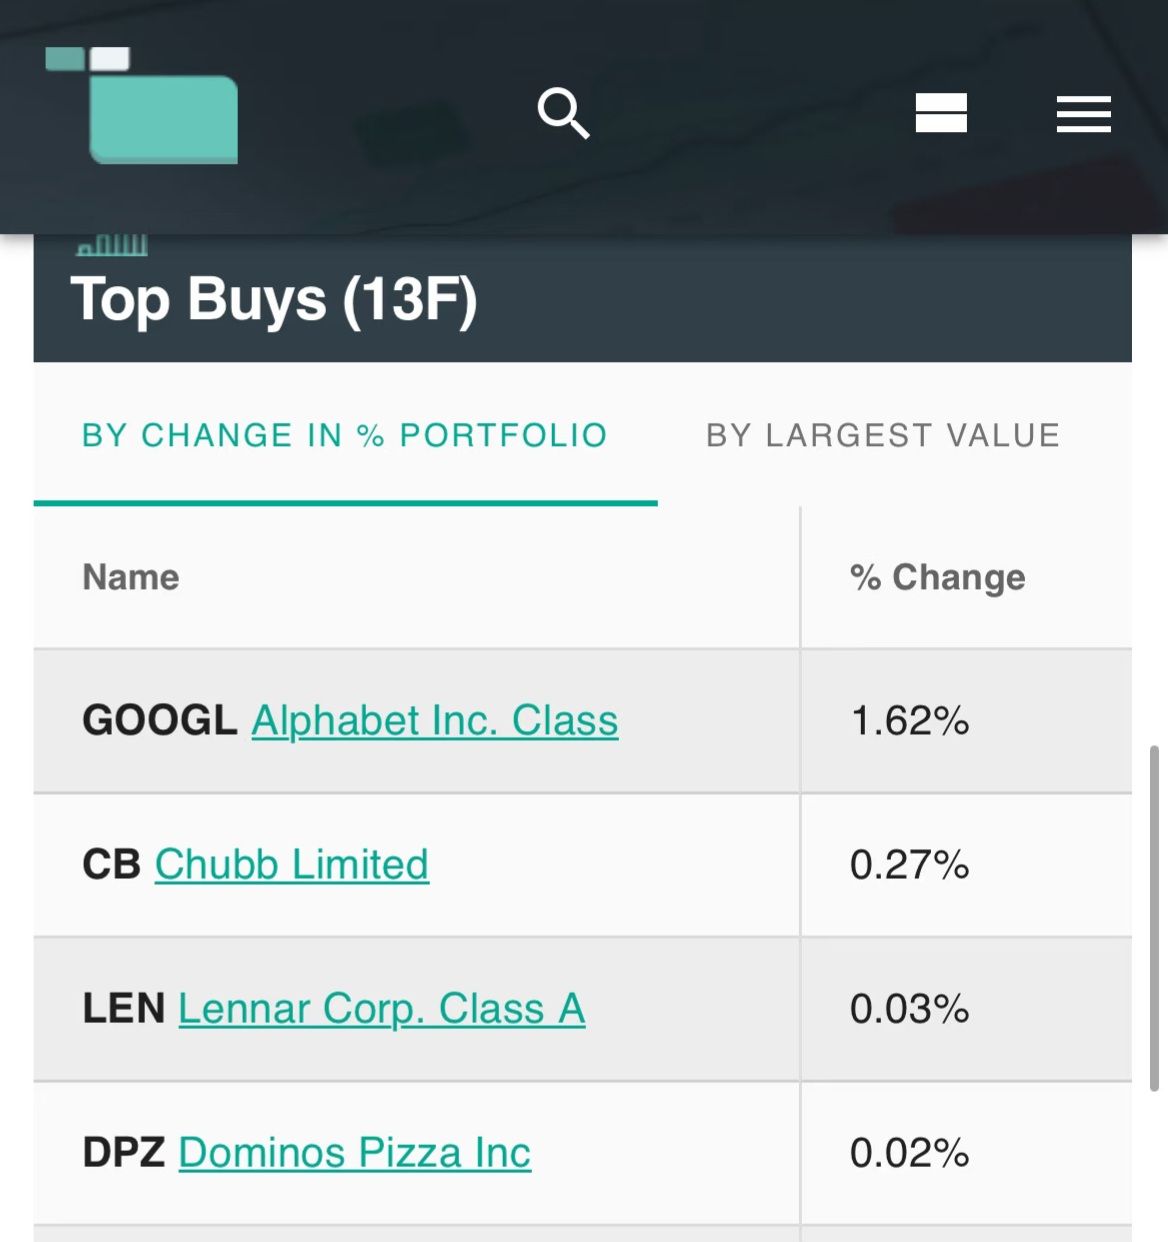Click the Top Buys (13F) heading
1168x1242 pixels.
(x=274, y=300)
